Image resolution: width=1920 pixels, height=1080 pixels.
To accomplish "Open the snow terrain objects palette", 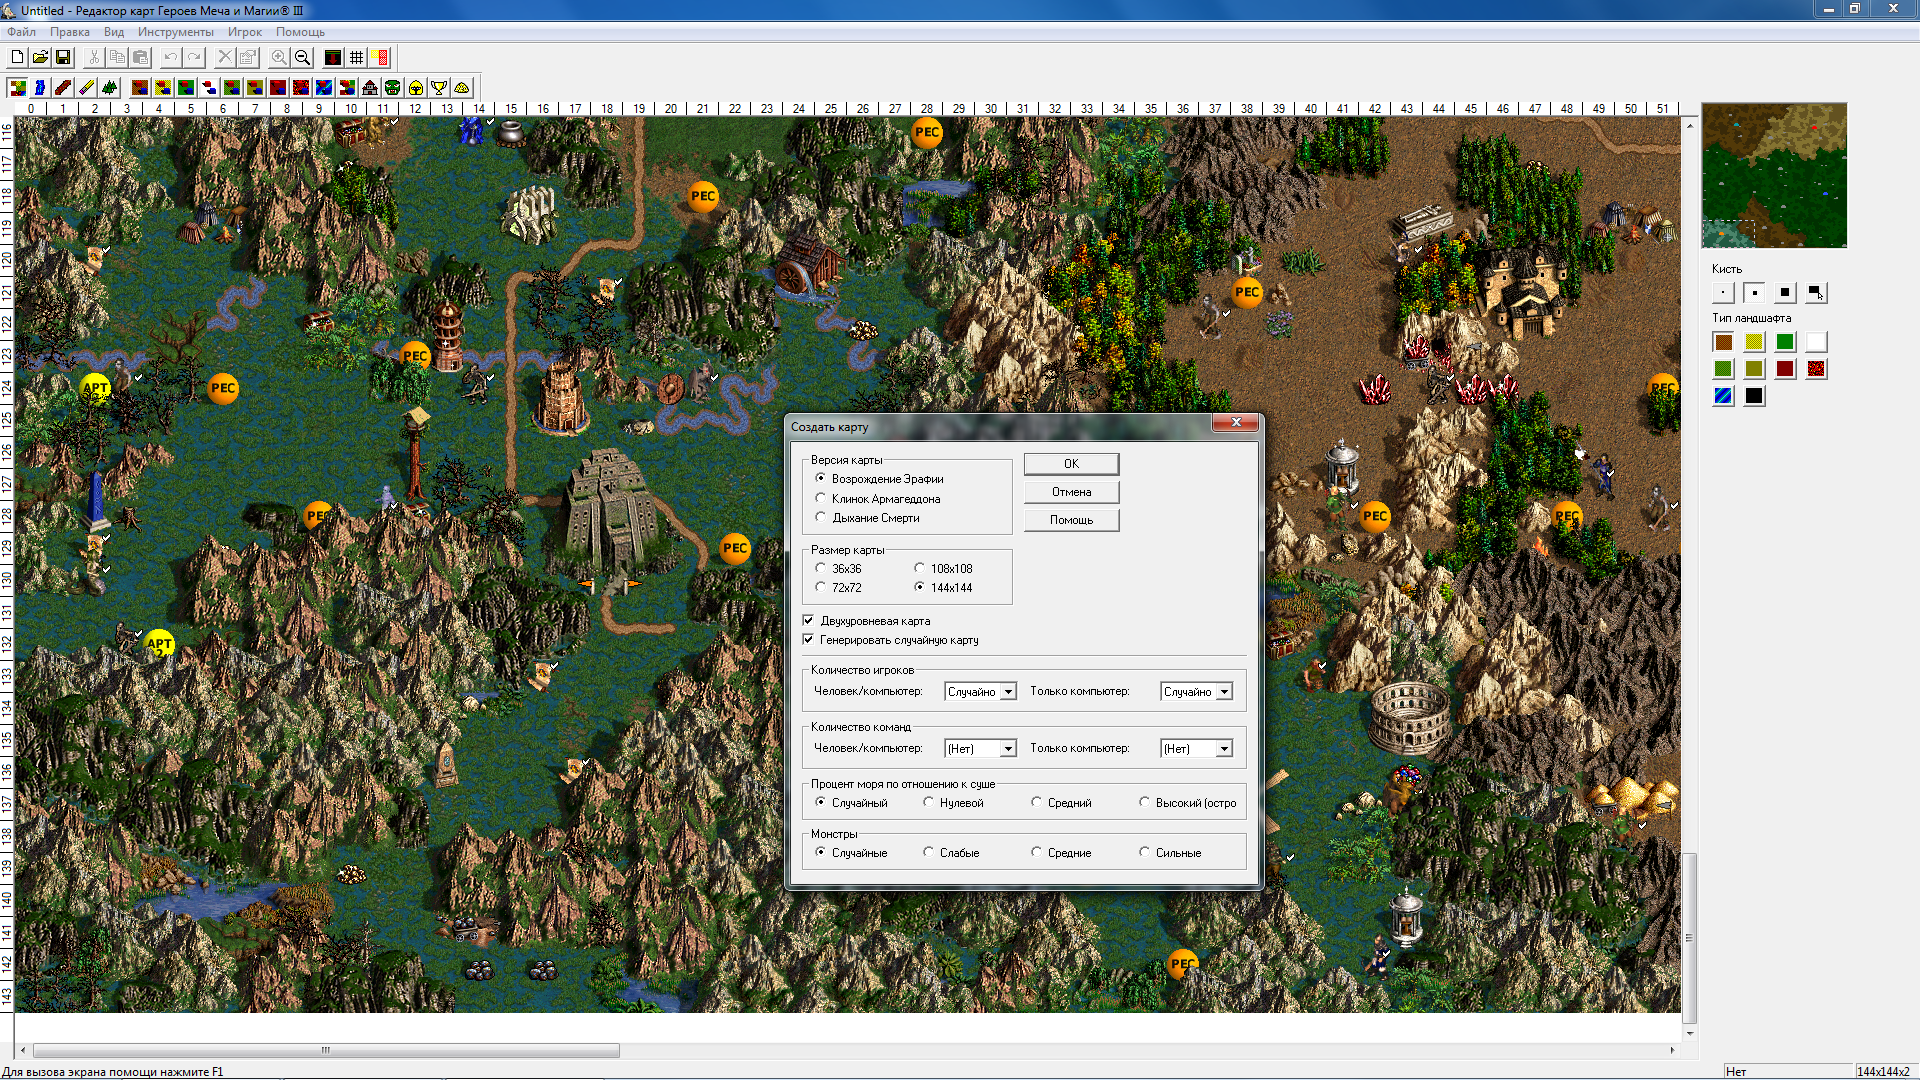I will pos(209,87).
